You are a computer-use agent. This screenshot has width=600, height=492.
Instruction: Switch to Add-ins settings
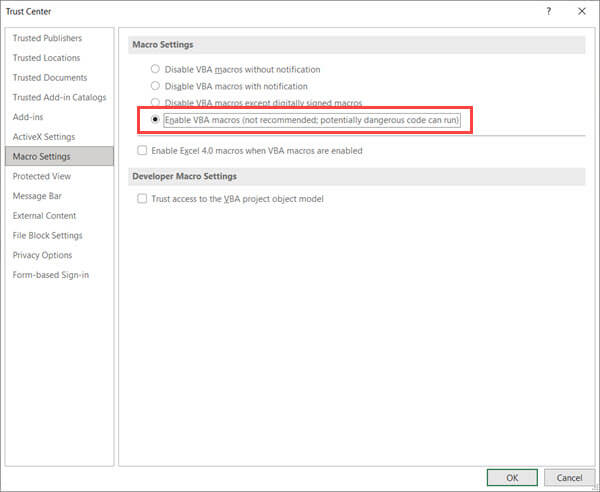point(28,117)
